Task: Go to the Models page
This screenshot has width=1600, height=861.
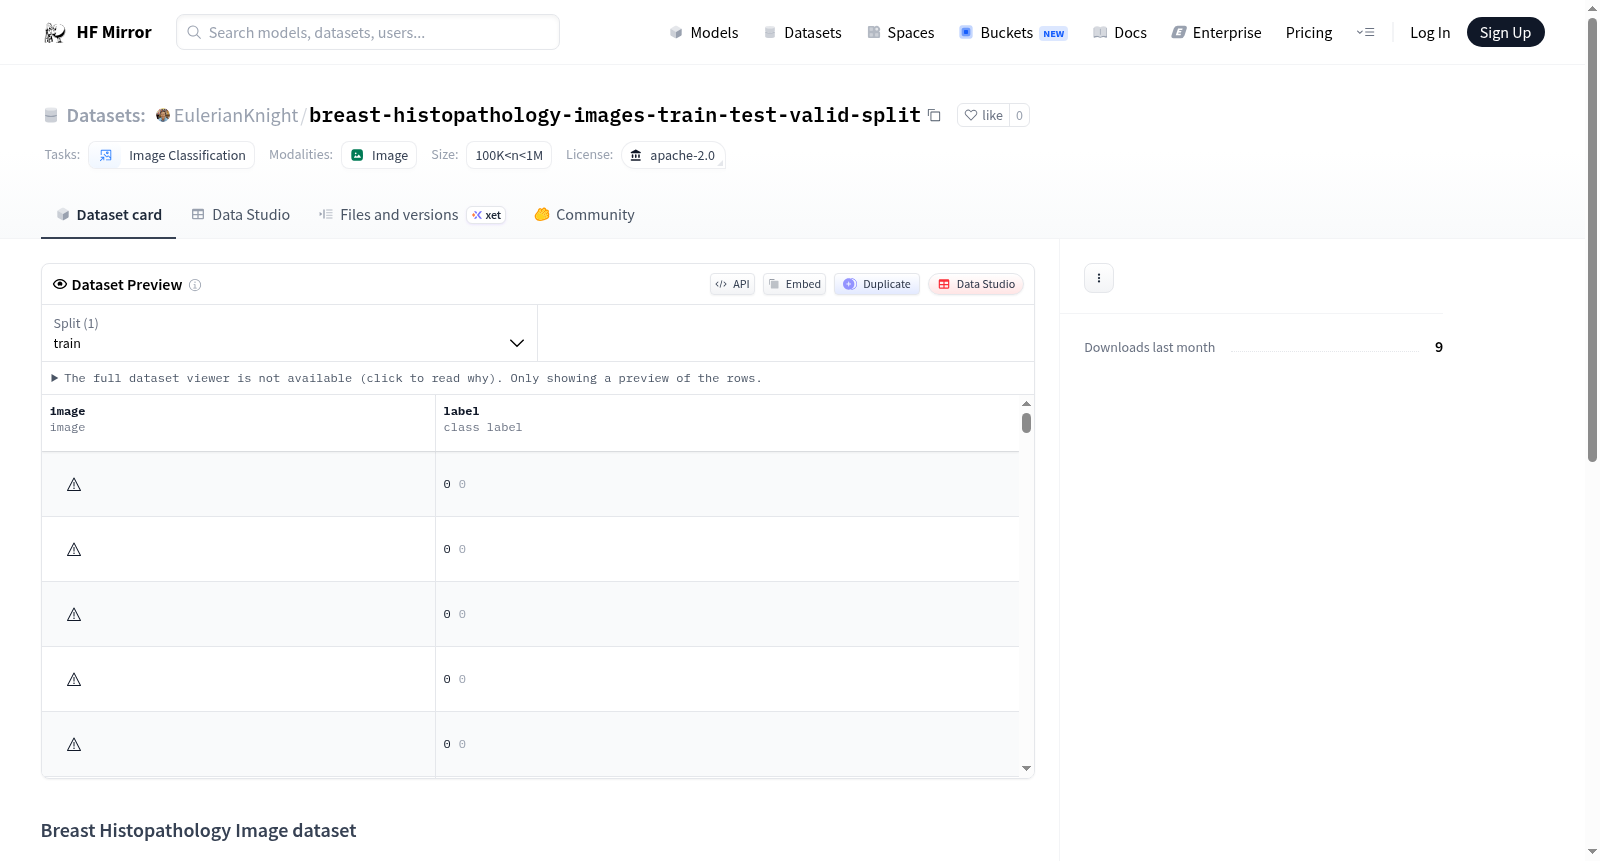Action: tap(704, 32)
